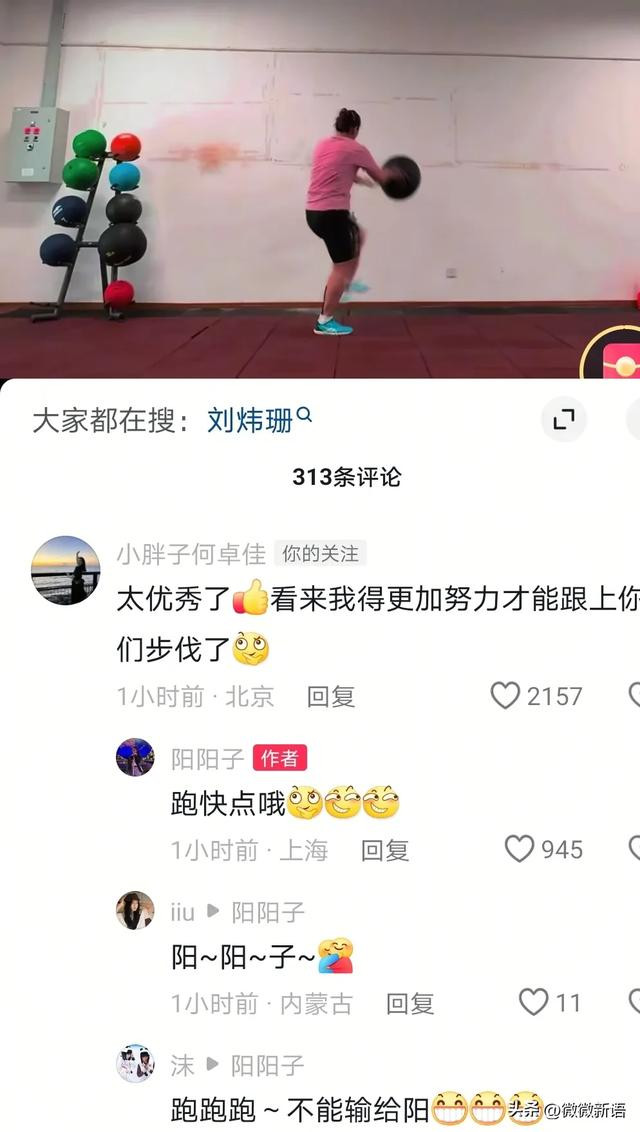Like iiu's reply with 11 likes
This screenshot has width=640, height=1132.
click(x=534, y=1002)
